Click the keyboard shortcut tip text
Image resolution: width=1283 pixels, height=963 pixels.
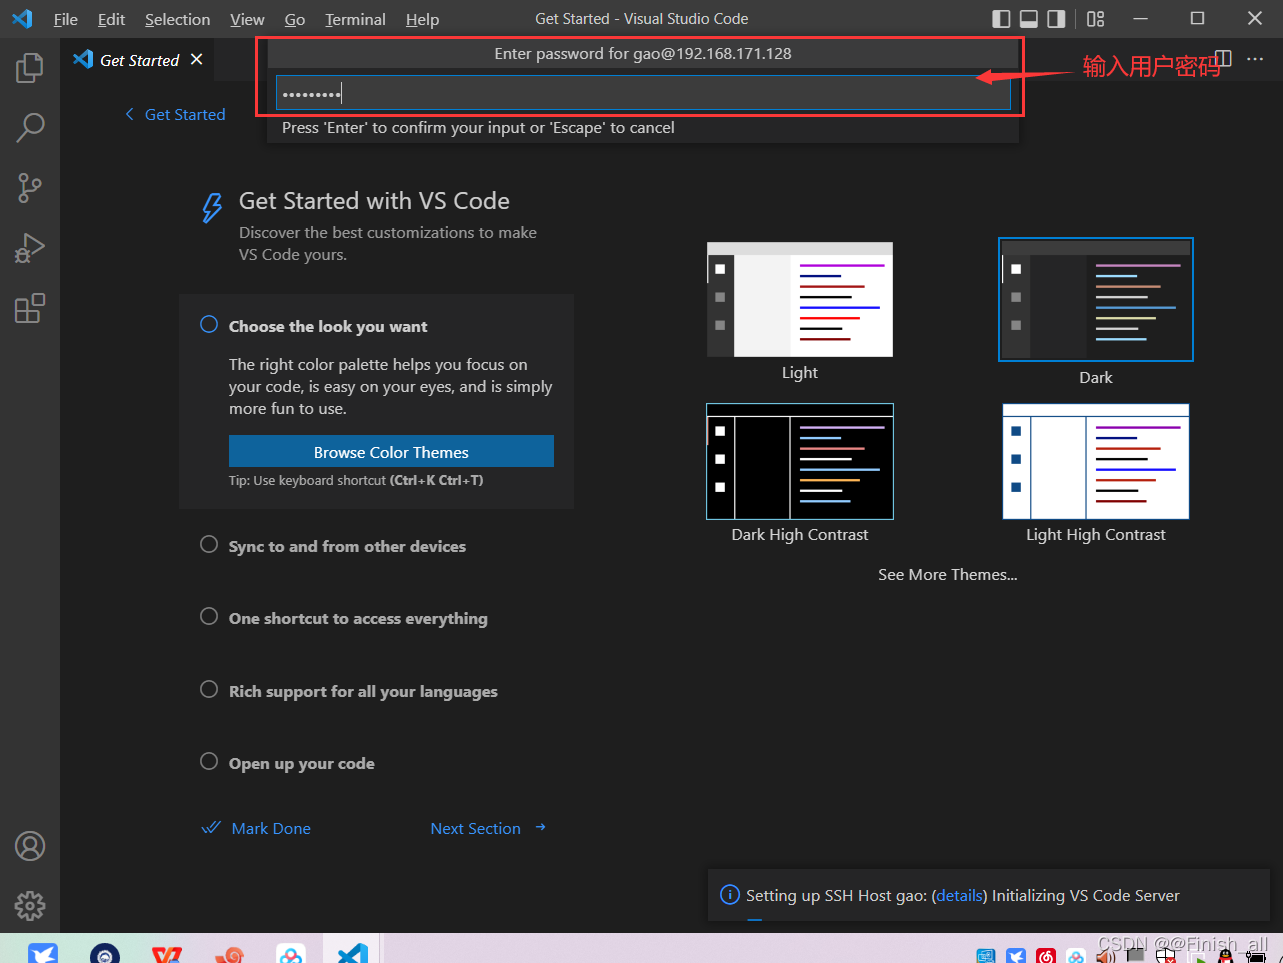tap(356, 480)
